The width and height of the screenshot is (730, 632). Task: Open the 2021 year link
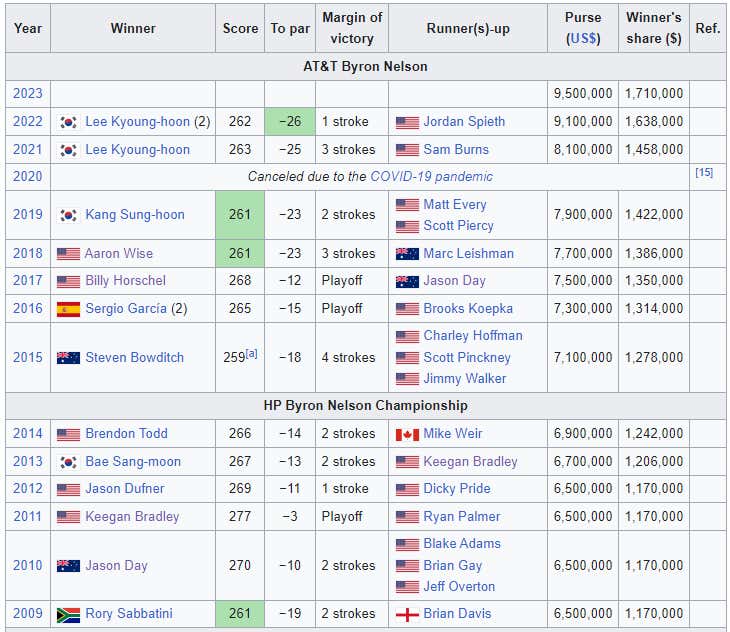pos(27,149)
